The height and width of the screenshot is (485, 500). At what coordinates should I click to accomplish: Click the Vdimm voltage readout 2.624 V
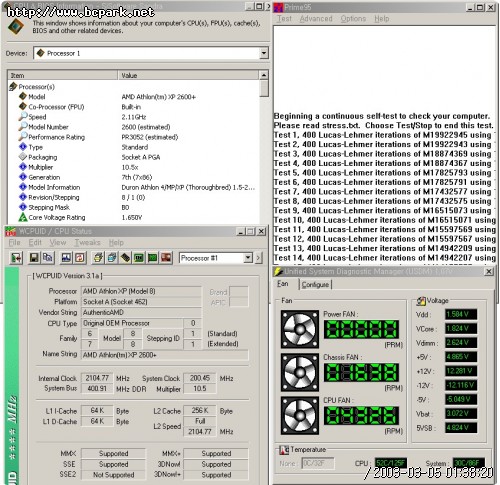click(x=461, y=343)
